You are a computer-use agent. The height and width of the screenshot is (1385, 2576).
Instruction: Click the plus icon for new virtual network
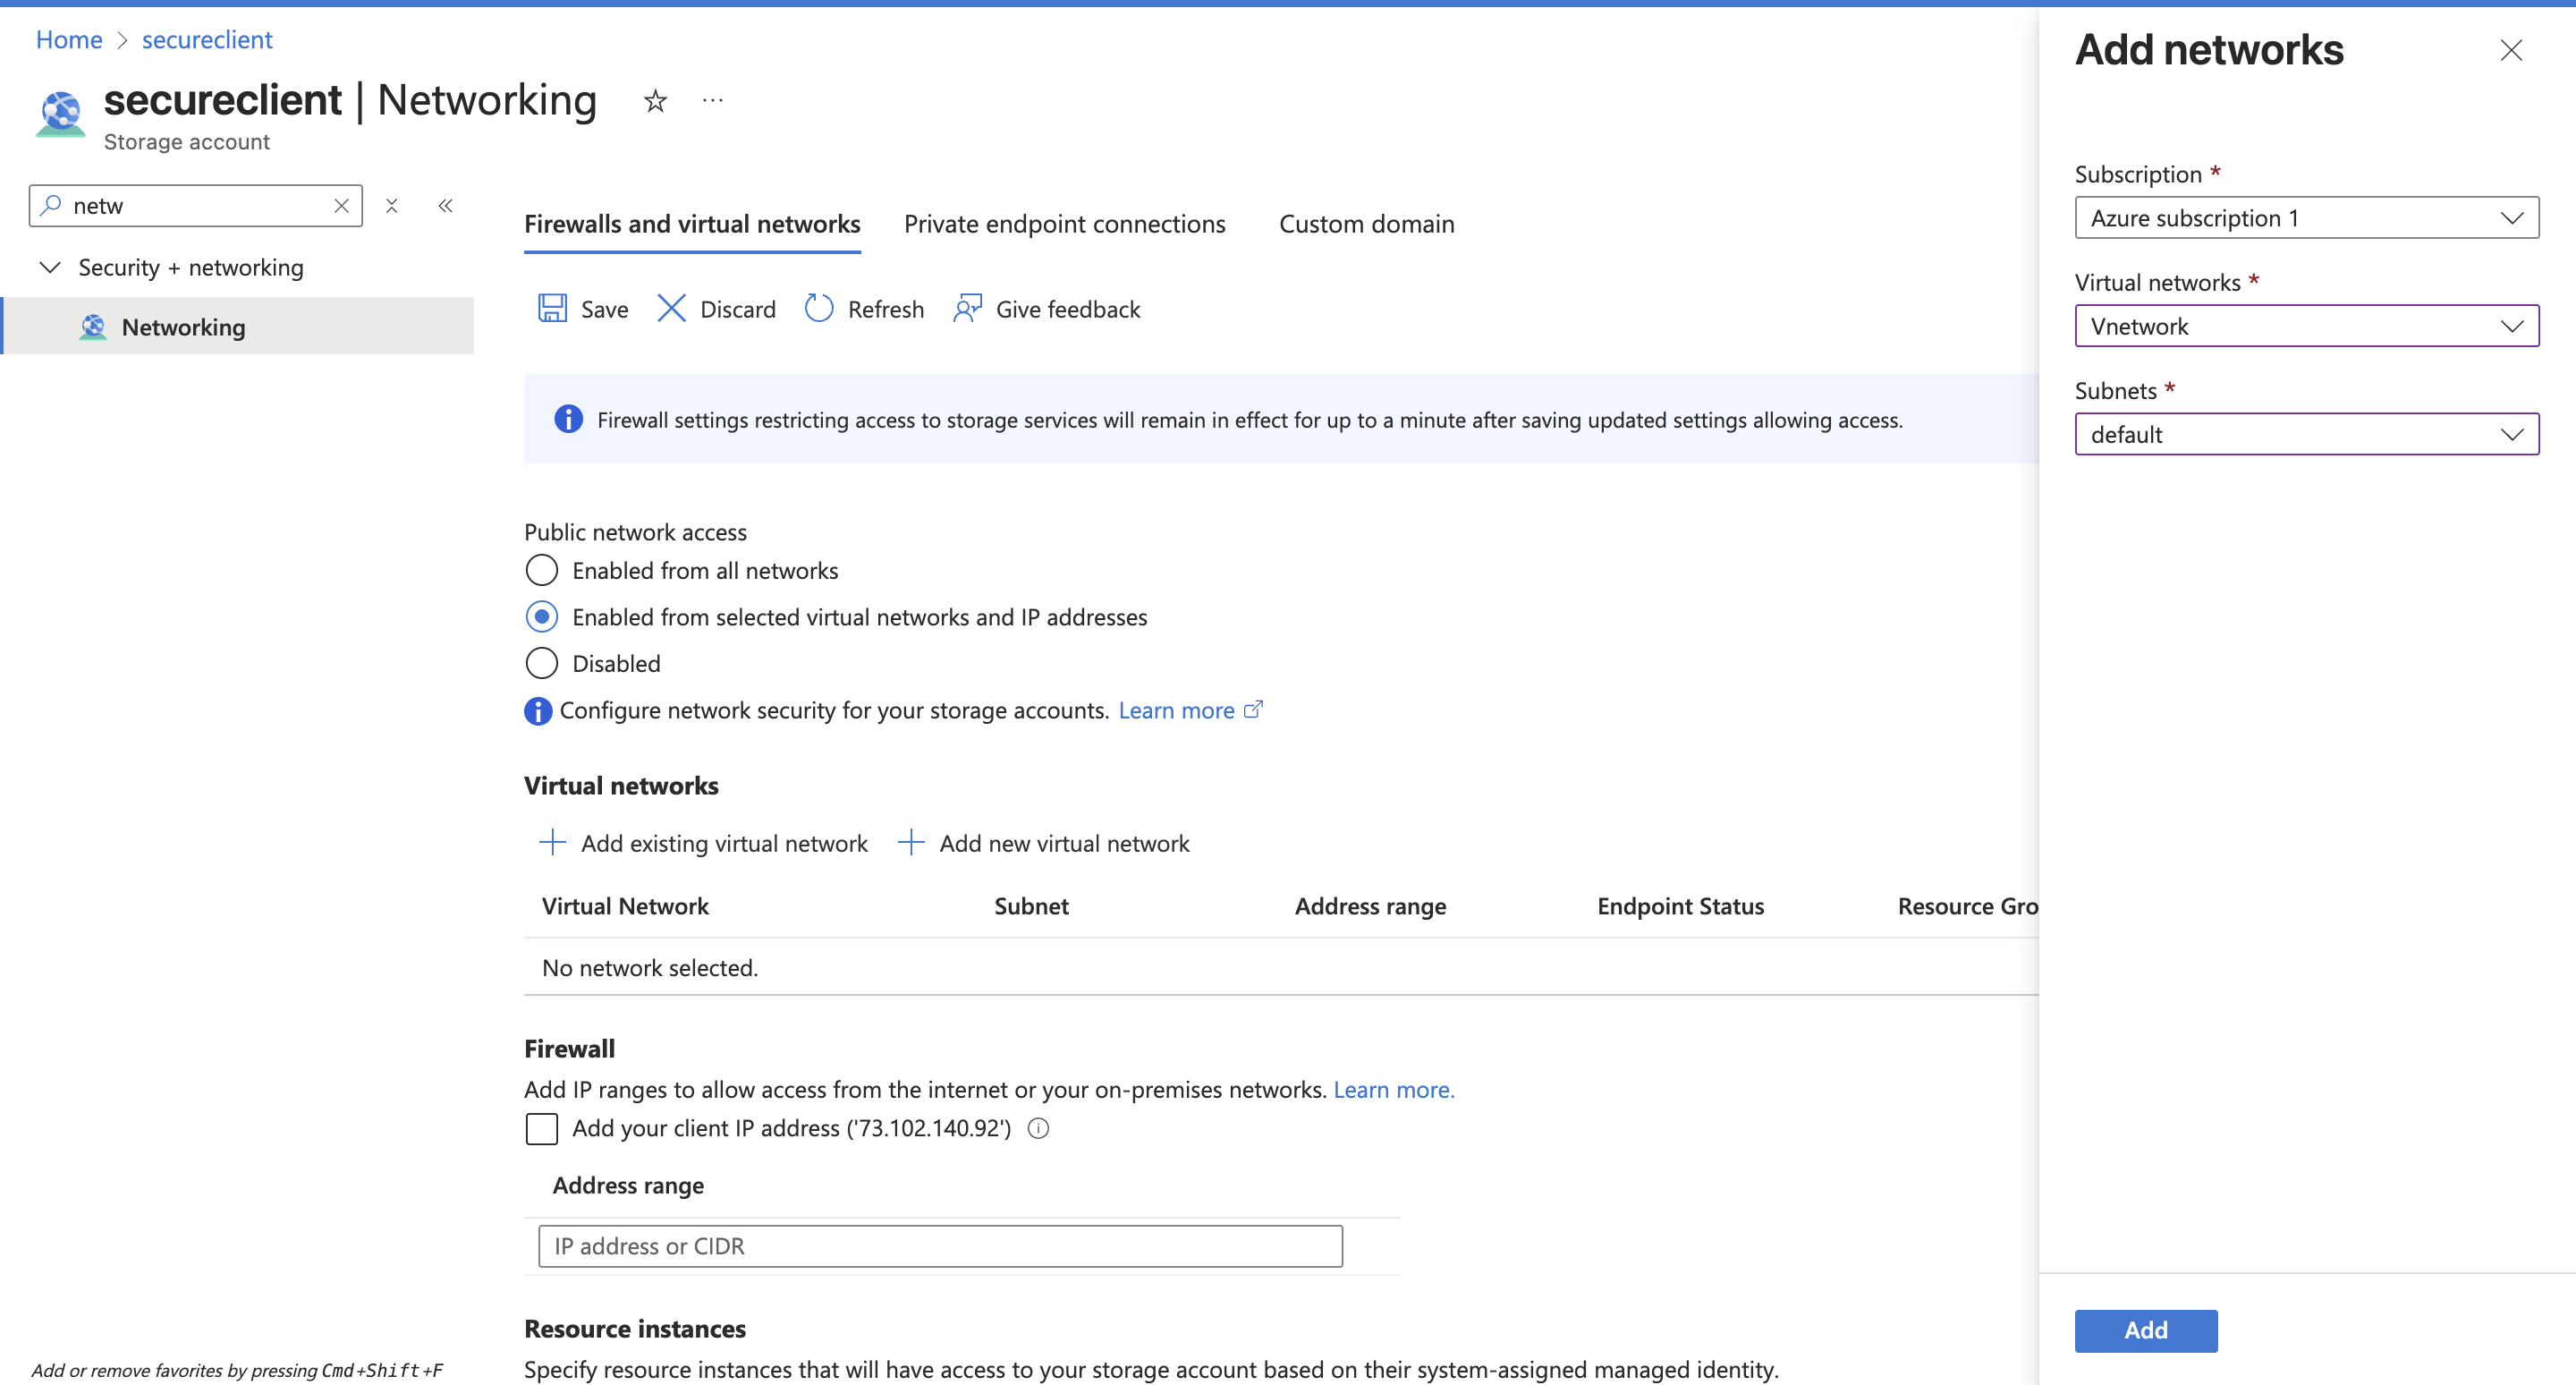911,842
